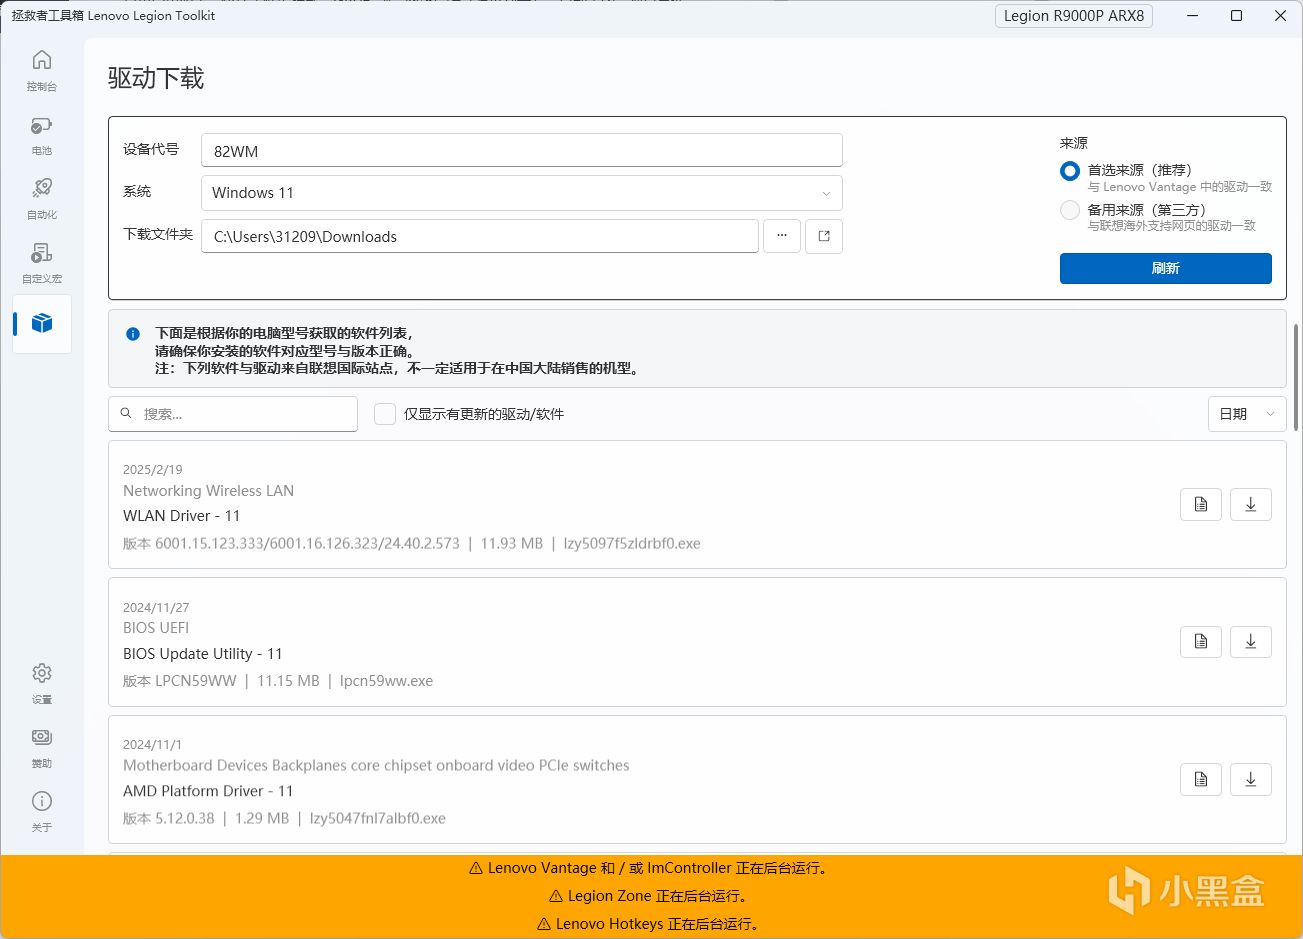Select the driver download box icon in sidebar

pos(42,323)
